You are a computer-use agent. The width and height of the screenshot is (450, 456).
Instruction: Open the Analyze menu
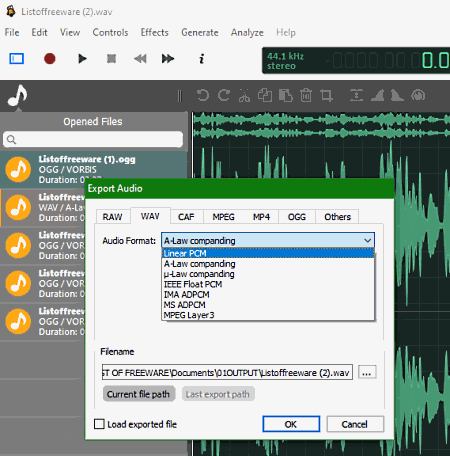coord(247,32)
